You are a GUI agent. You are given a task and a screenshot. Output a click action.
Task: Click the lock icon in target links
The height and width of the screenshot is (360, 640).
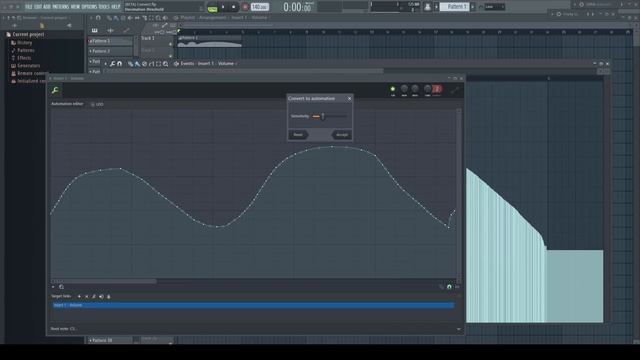coord(109,296)
